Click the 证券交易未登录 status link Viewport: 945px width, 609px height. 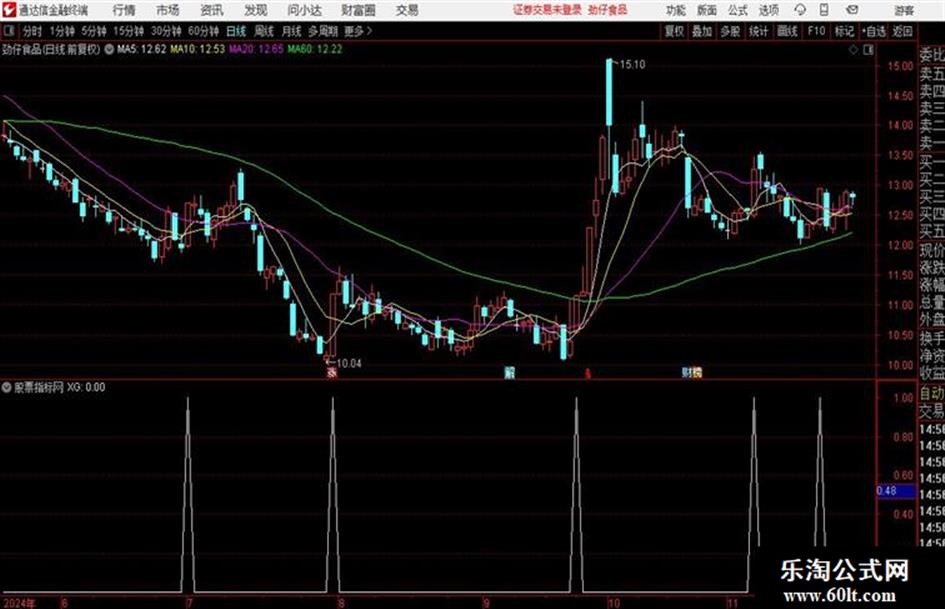pos(548,10)
